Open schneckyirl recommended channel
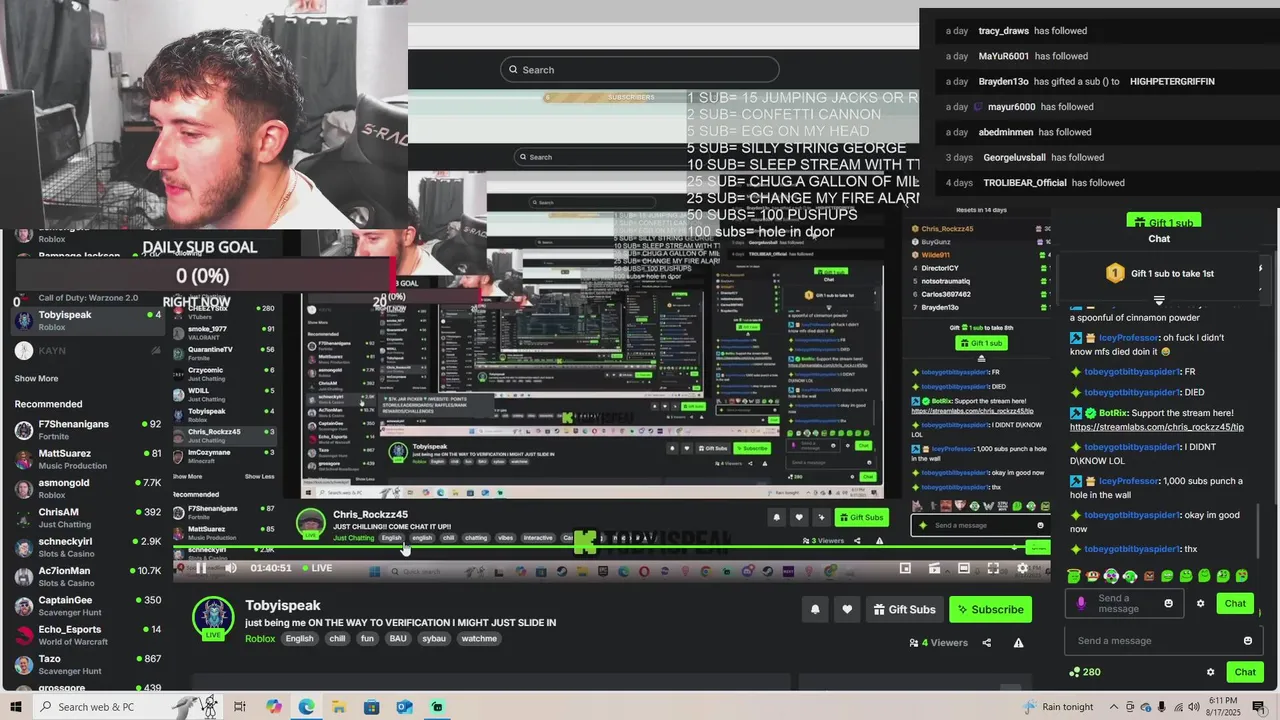This screenshot has height=720, width=1280. (88, 547)
